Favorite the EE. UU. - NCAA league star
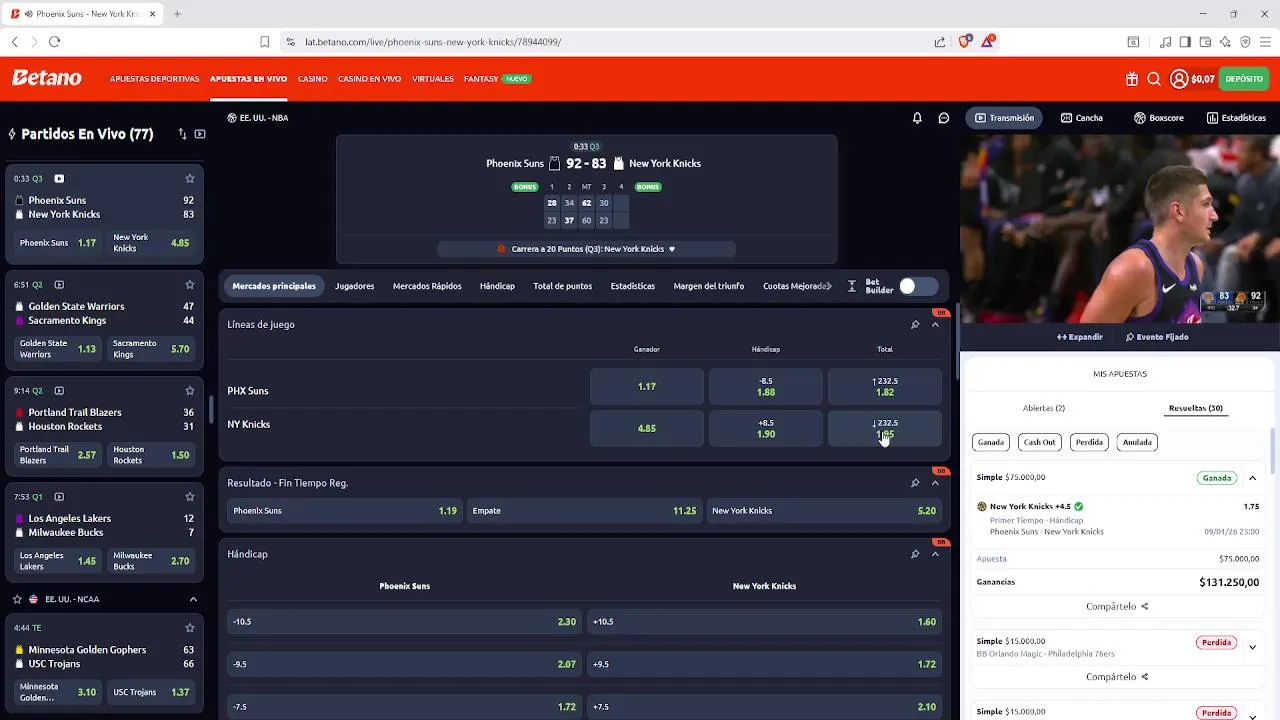The image size is (1280, 720). pos(17,599)
